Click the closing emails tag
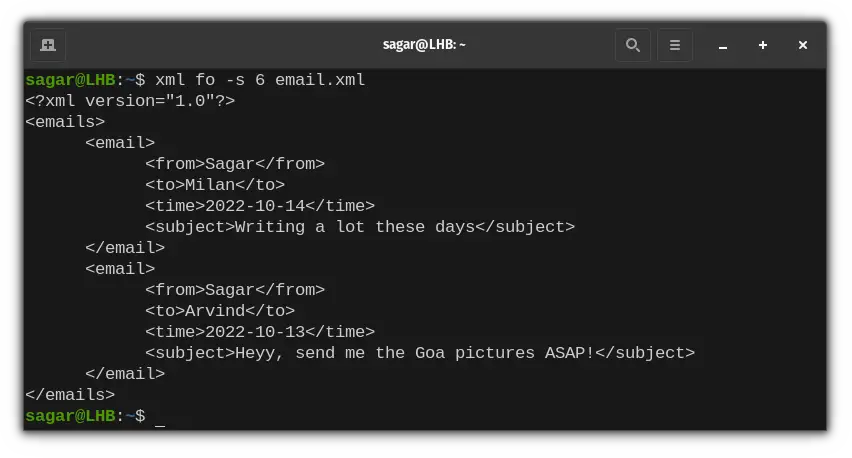 click(x=70, y=395)
